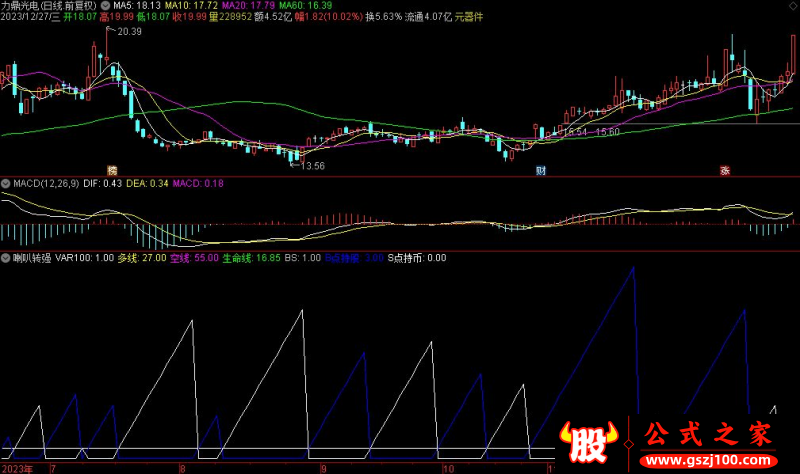Click the 财 event marker icon
This screenshot has height=474, width=800.
[x=541, y=170]
